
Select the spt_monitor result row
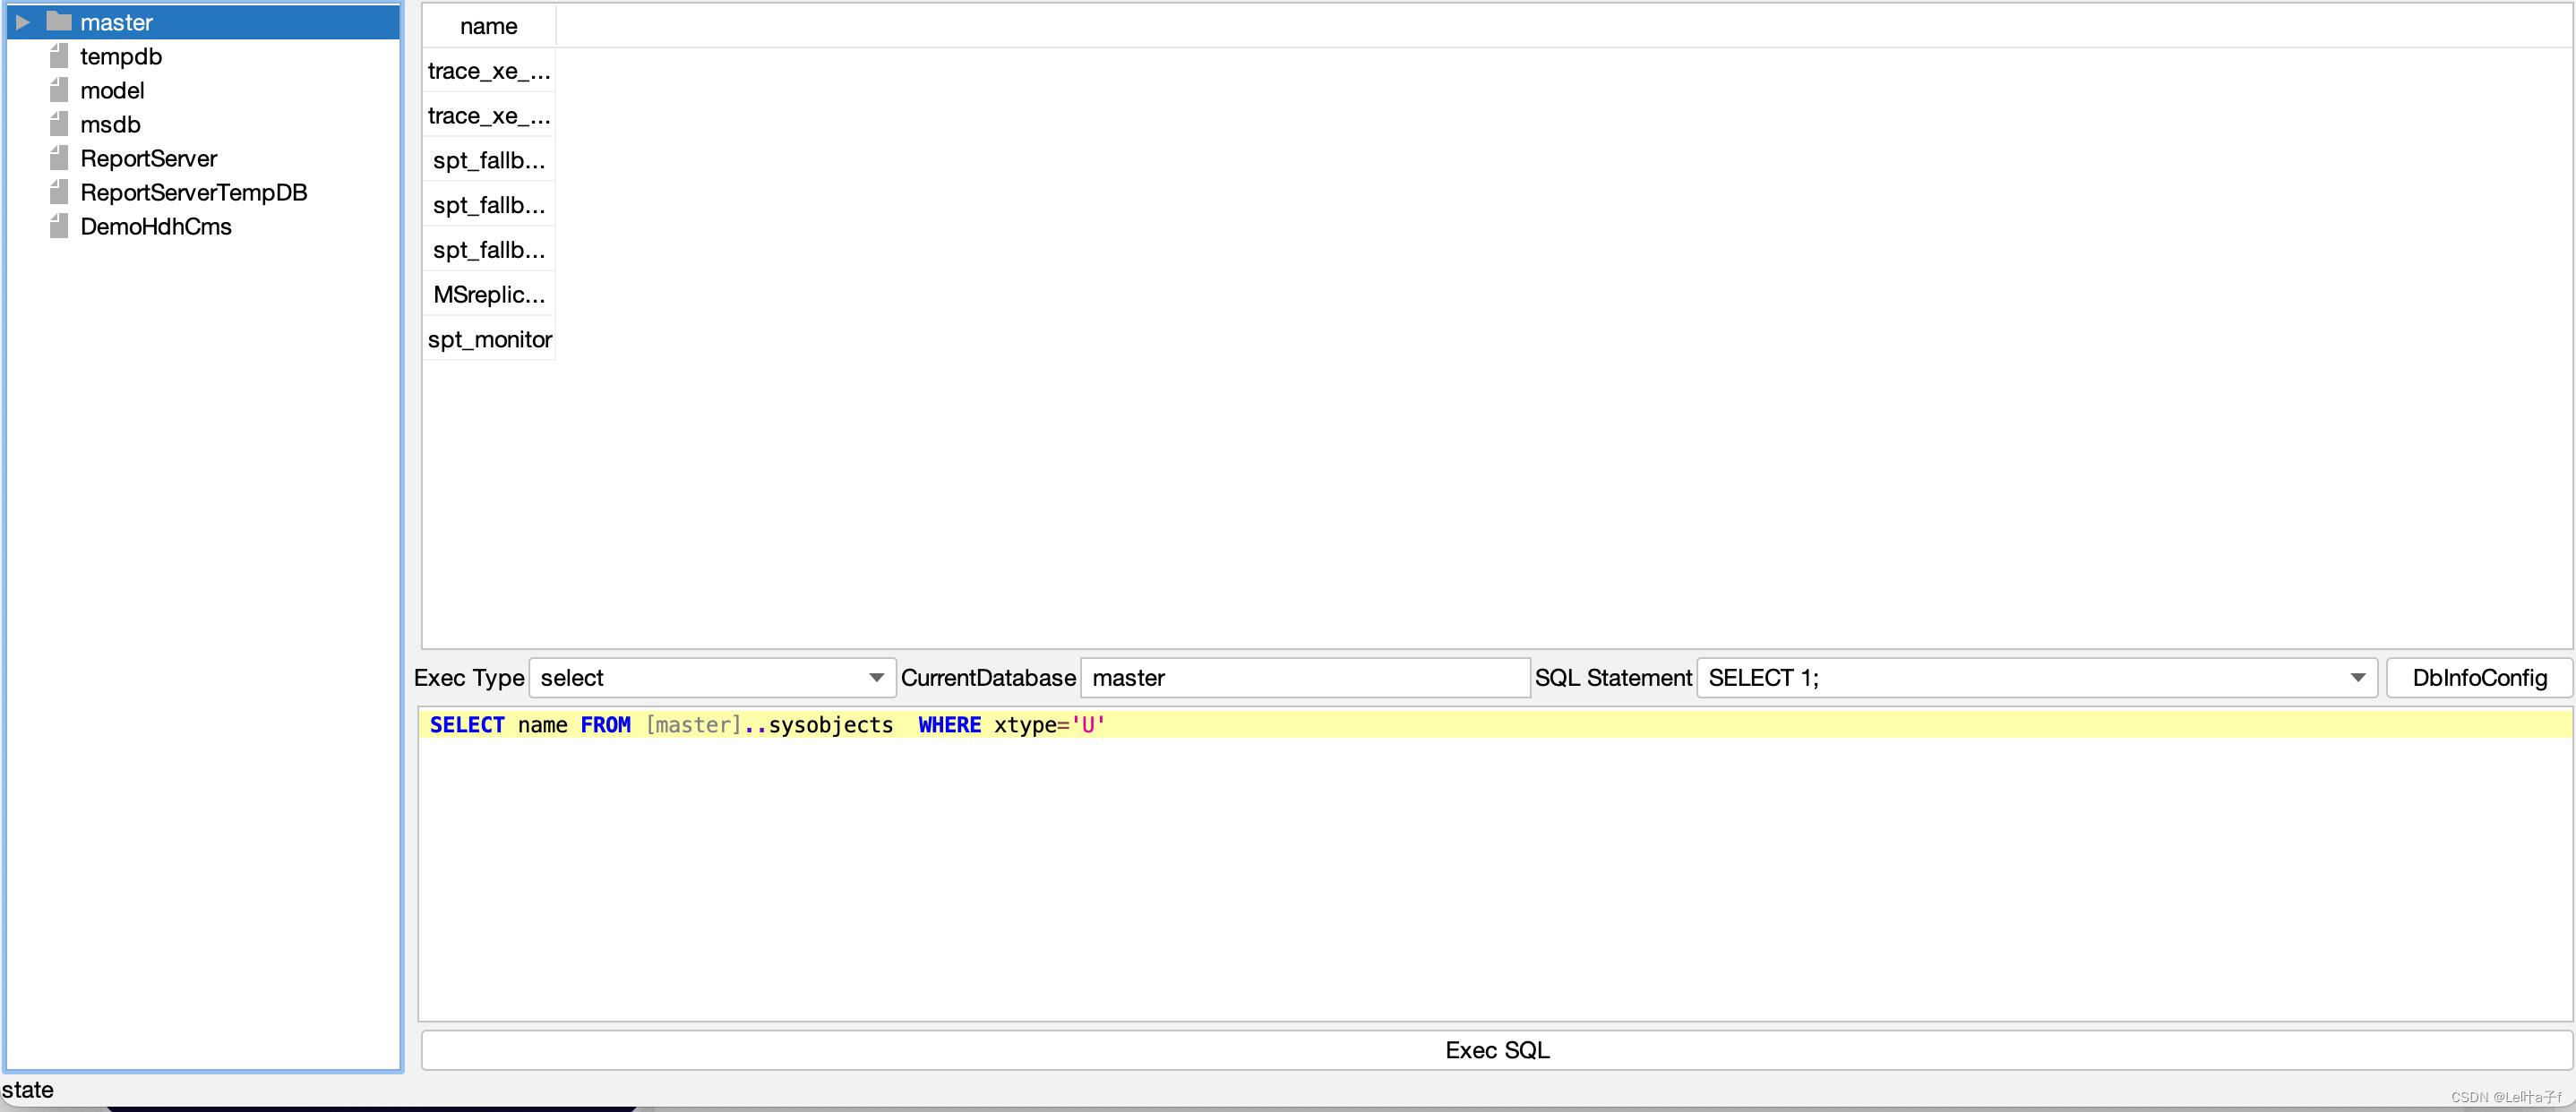click(x=489, y=339)
